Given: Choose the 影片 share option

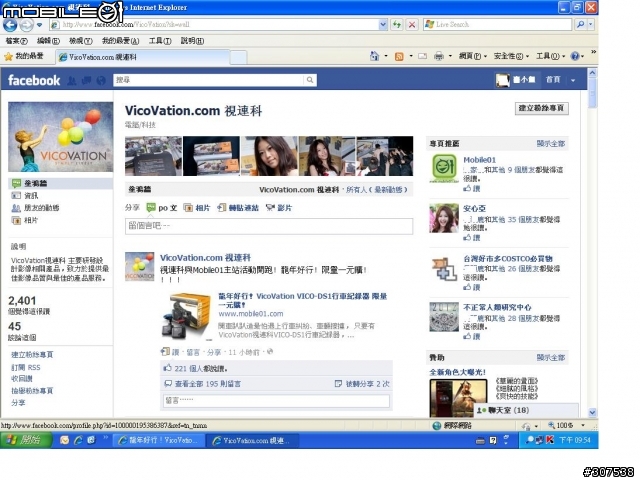Looking at the screenshot, I should (279, 208).
